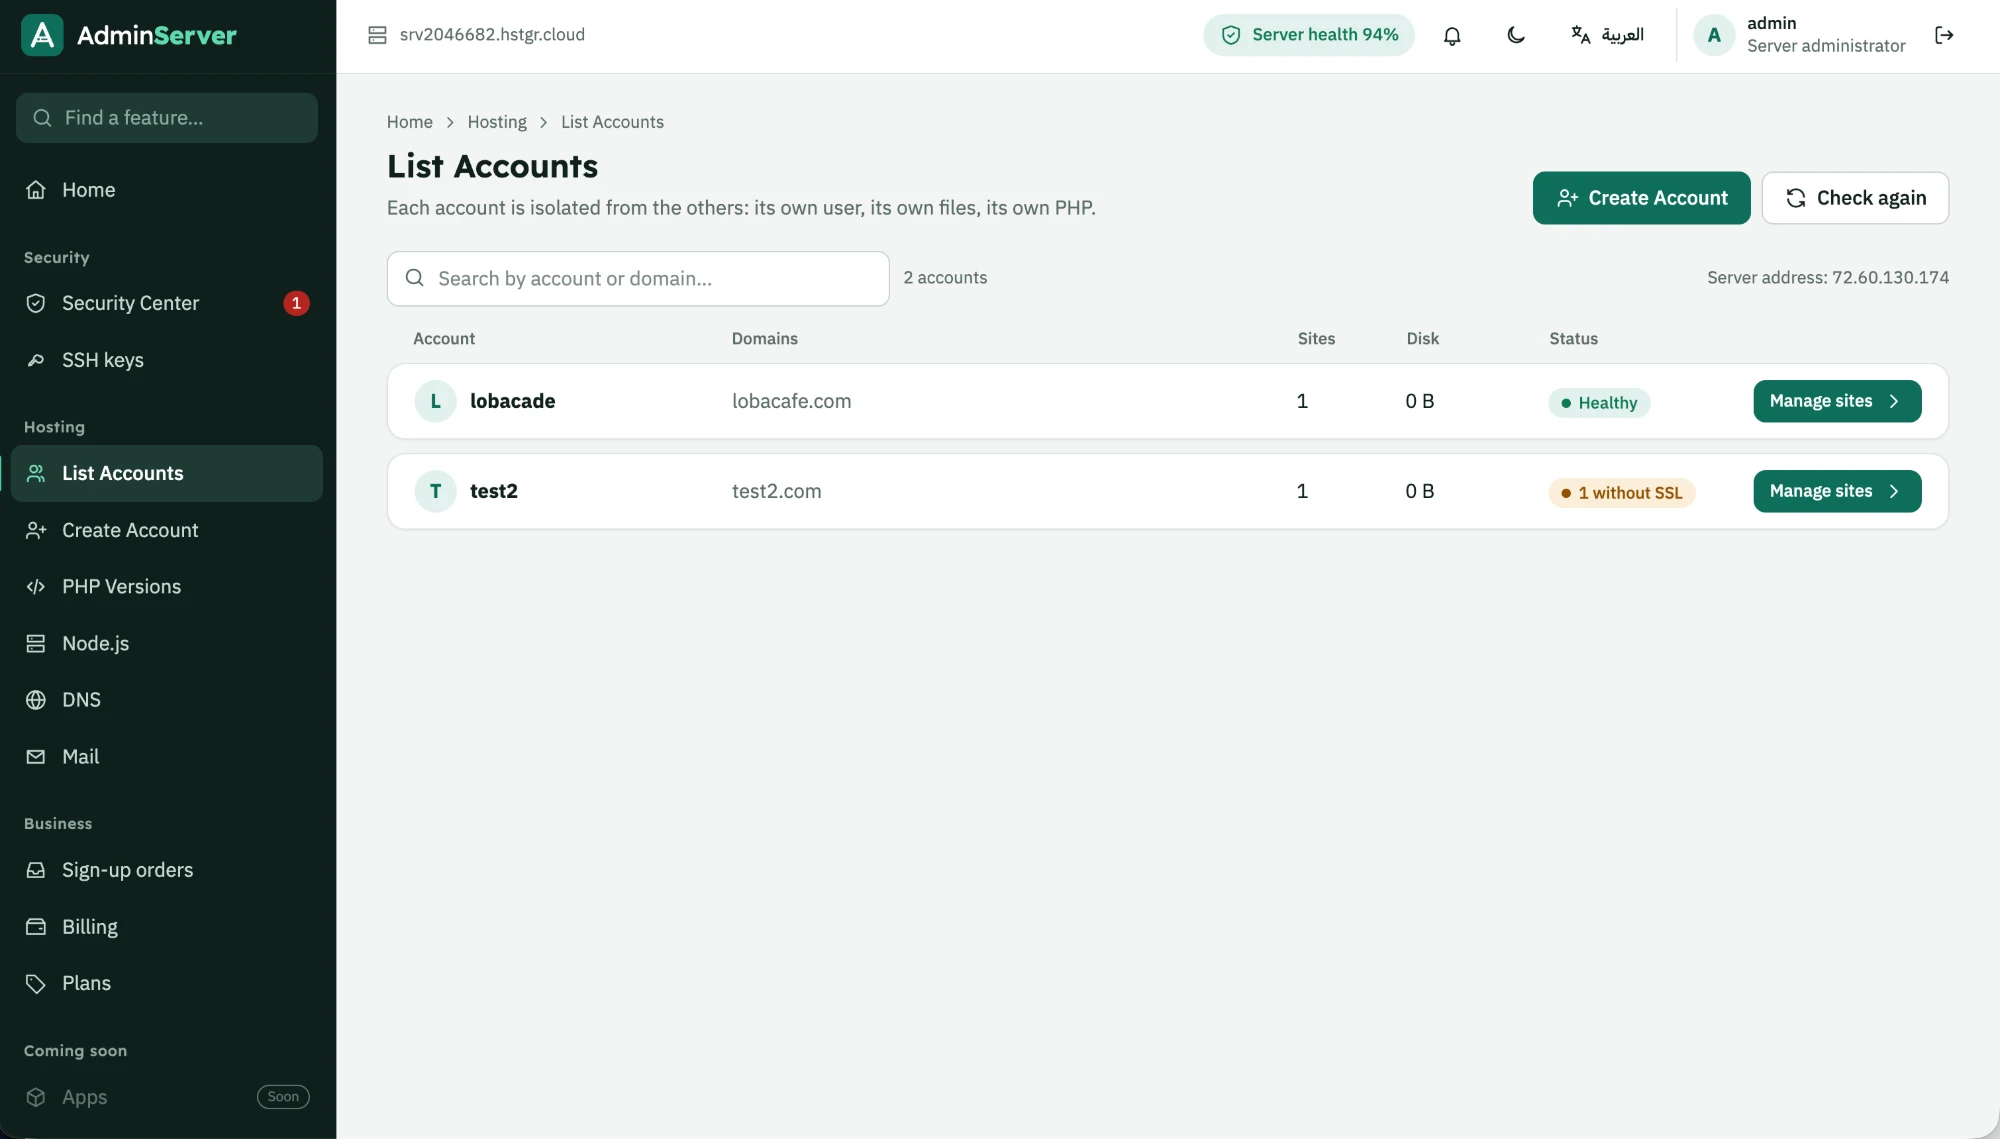Click the Soon pill next to Apps
2000x1139 pixels.
click(283, 1097)
